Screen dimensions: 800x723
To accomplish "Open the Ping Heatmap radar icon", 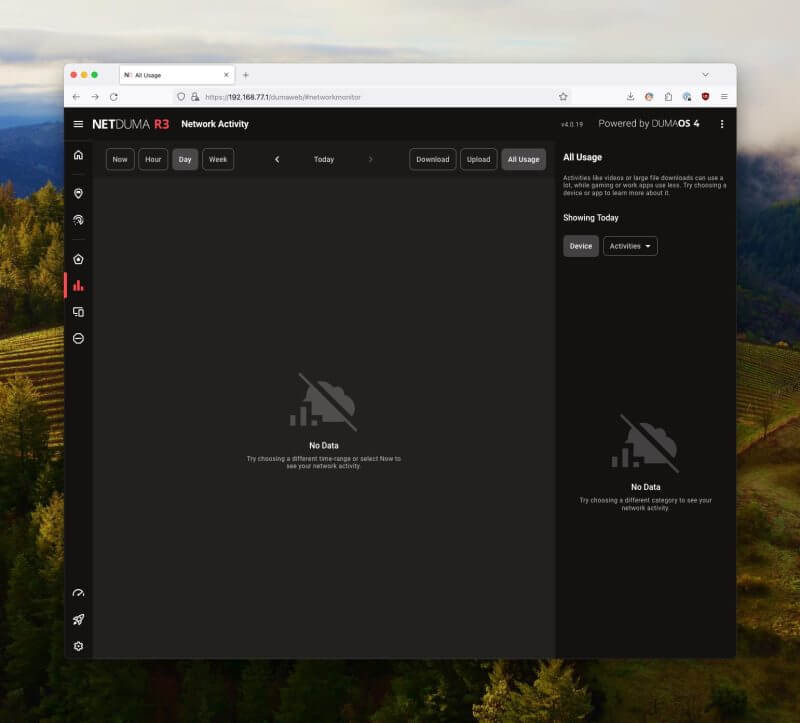I will click(x=78, y=220).
